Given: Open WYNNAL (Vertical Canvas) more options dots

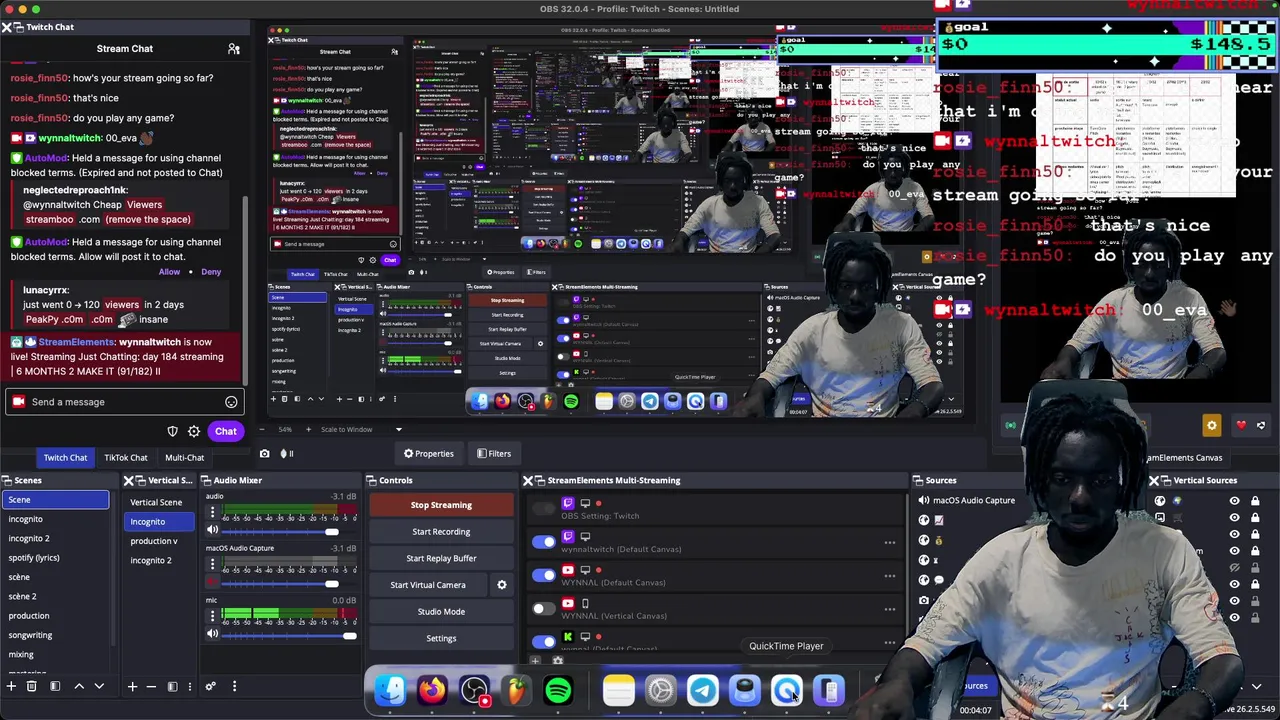Looking at the screenshot, I should [x=889, y=609].
